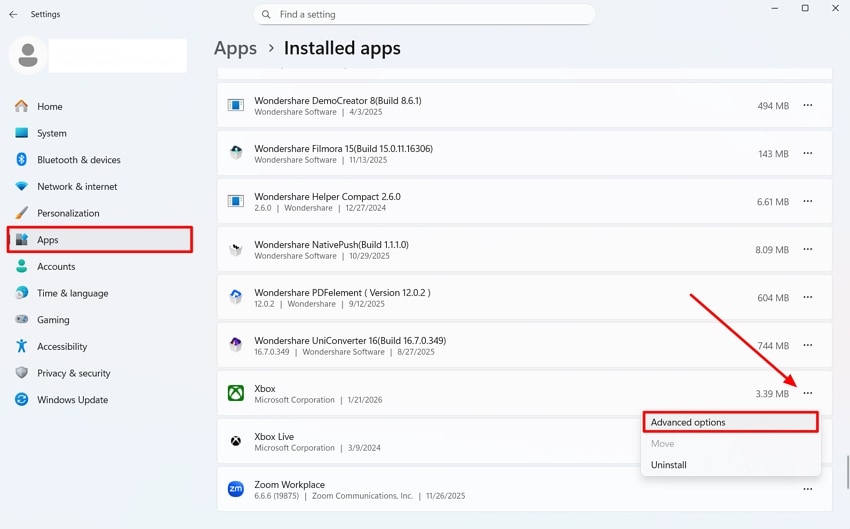The height and width of the screenshot is (529, 850).
Task: Open more options for Wondershare Helper Compact
Action: point(808,202)
